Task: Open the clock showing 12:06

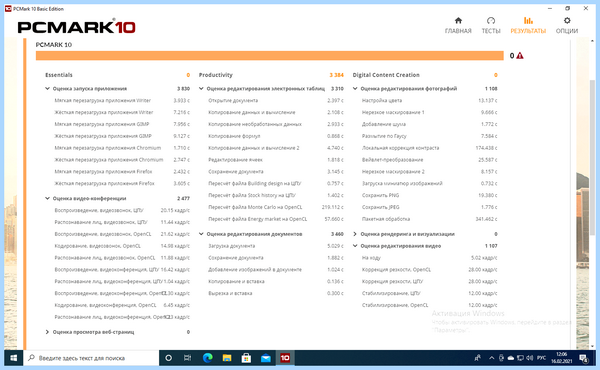Action: coord(561,358)
